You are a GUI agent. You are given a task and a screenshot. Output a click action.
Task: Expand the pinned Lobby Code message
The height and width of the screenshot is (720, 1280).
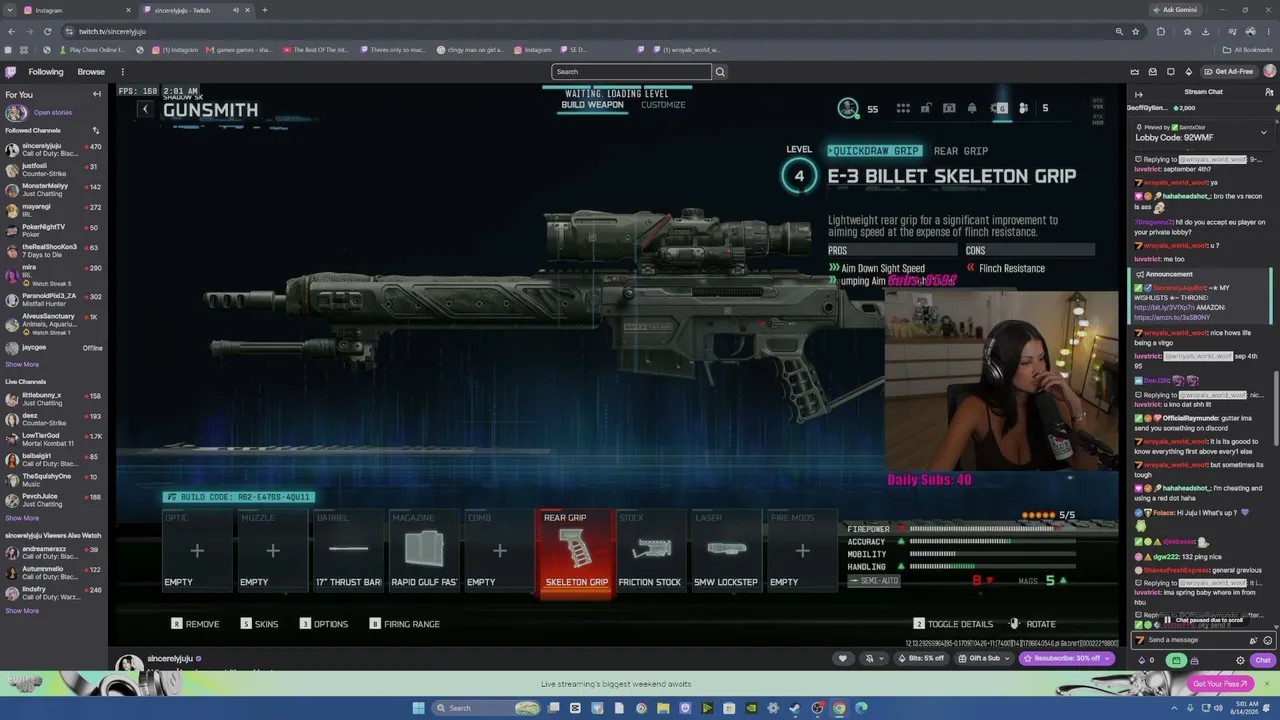pos(1263,132)
